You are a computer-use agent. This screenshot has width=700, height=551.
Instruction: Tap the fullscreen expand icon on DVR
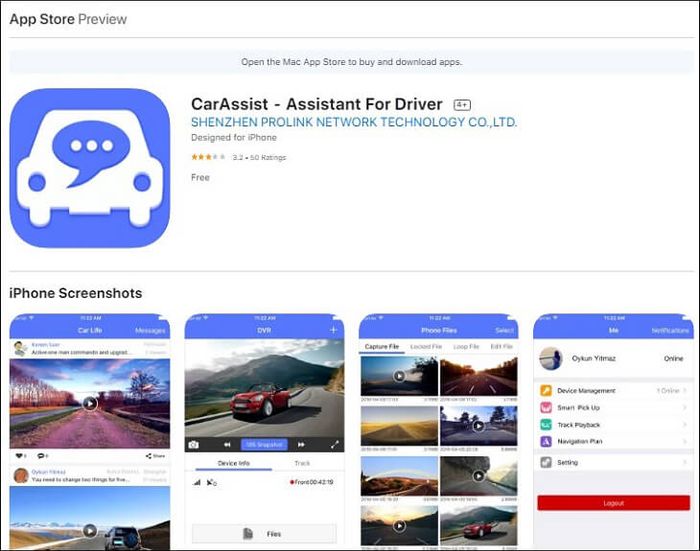(x=335, y=444)
